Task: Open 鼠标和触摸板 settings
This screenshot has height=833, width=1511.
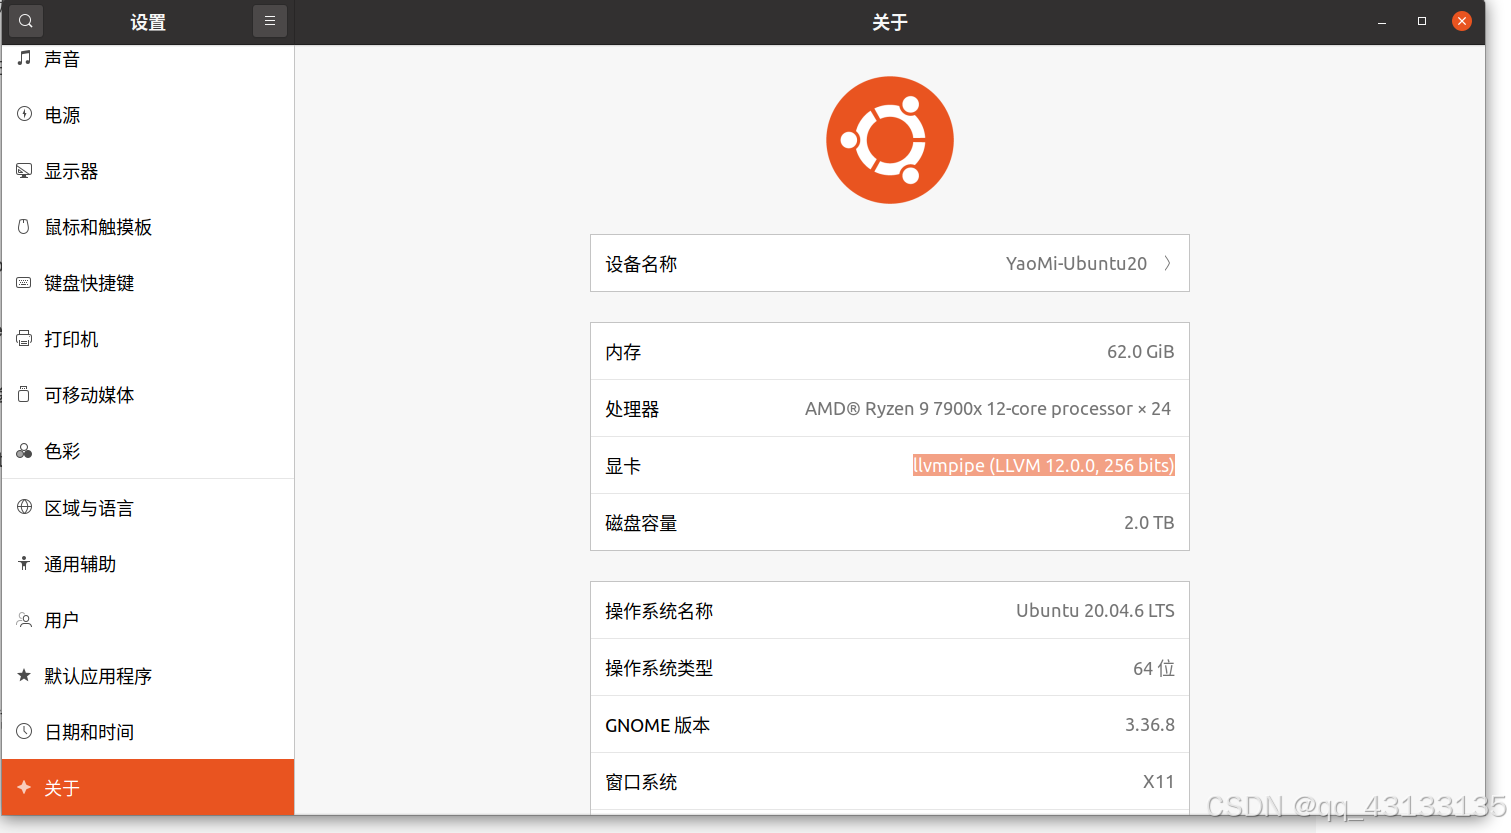Action: 148,227
